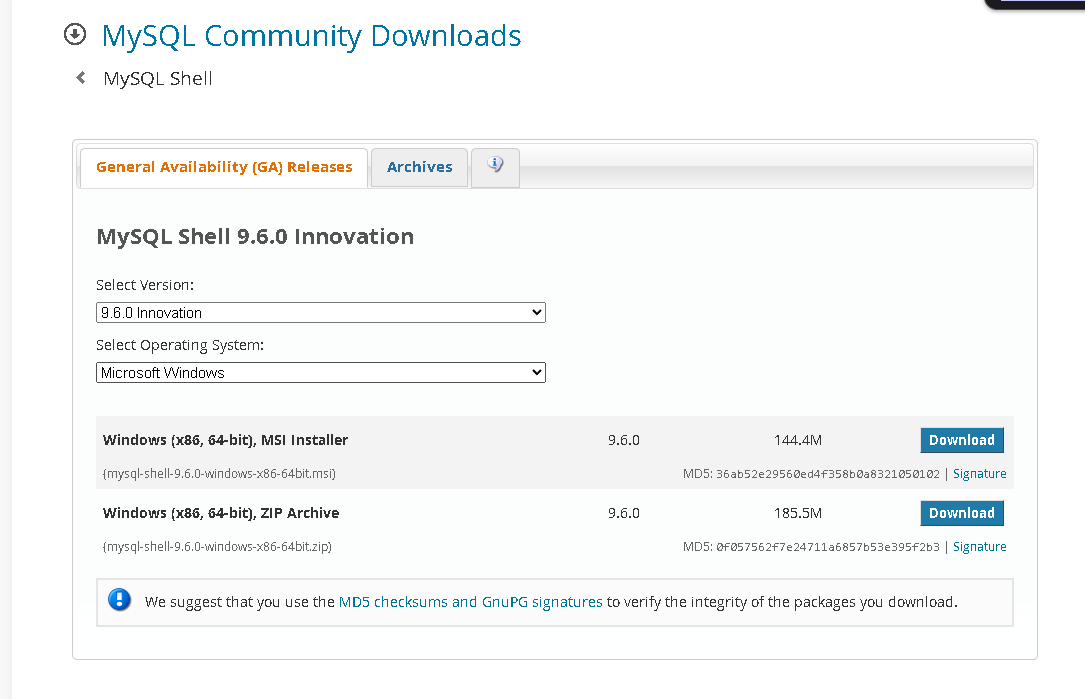
Task: Select the MSI filename mysql-shell-9.6.0-windows-x86-64bit.msi
Action: point(219,474)
